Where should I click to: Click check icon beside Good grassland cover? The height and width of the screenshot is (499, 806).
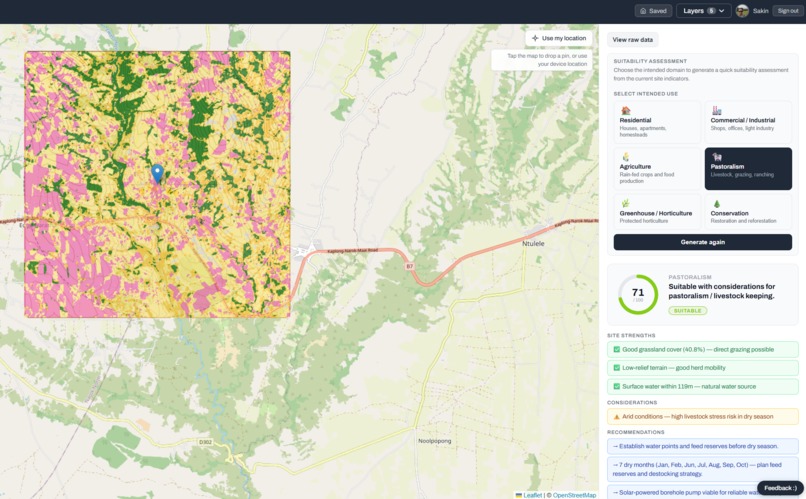(x=616, y=349)
